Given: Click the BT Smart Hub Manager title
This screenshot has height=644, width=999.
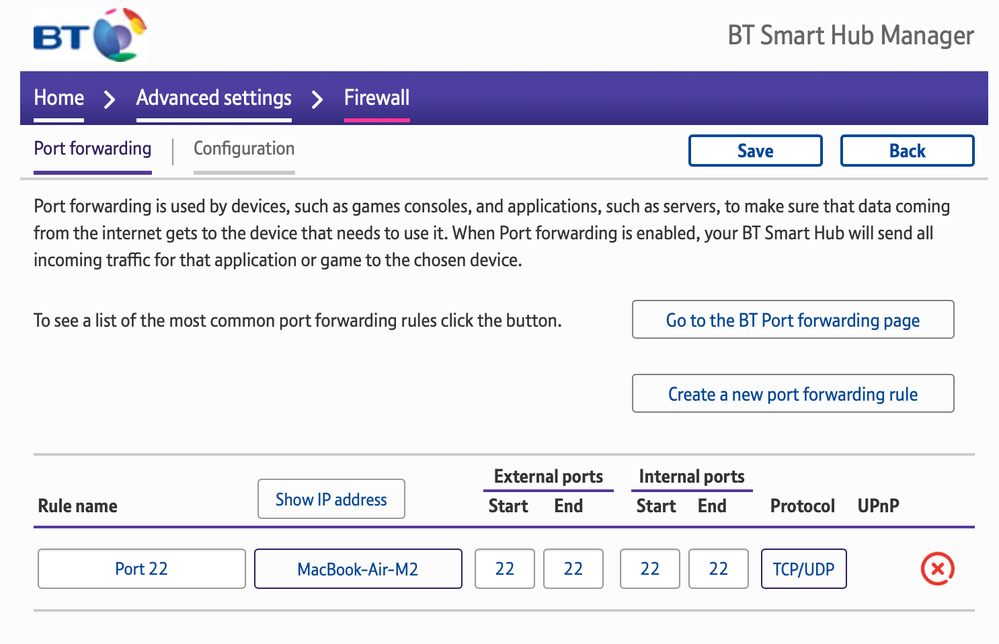Looking at the screenshot, I should pyautogui.click(x=850, y=36).
